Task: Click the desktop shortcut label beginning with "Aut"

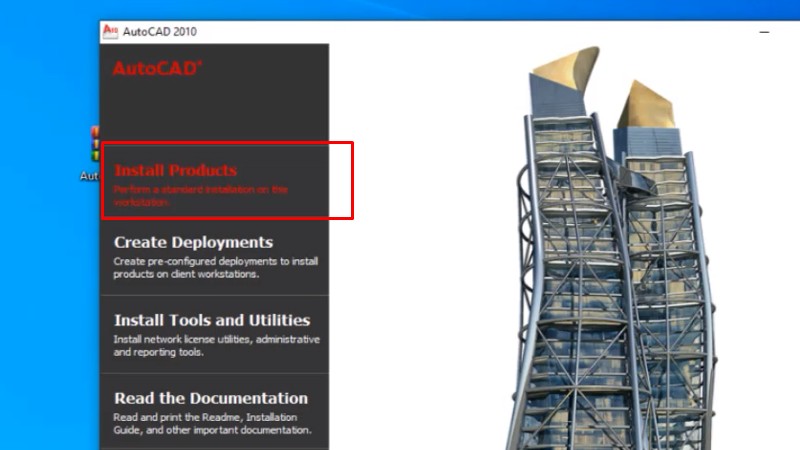Action: 90,176
